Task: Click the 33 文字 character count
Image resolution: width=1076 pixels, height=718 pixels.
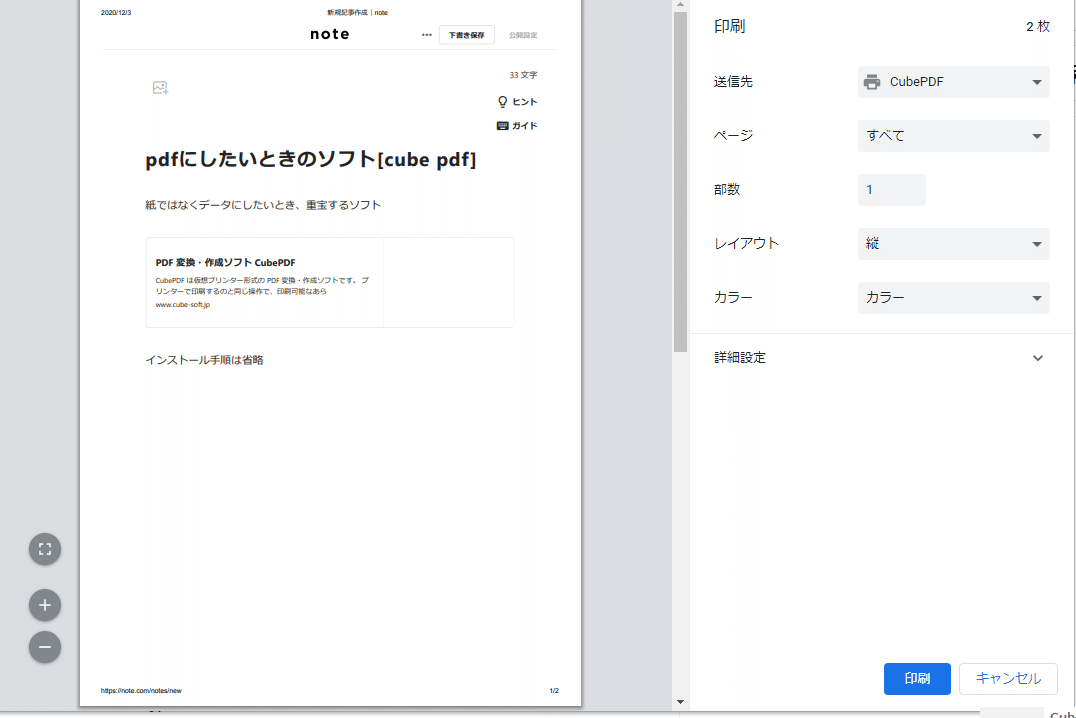Action: pyautogui.click(x=523, y=75)
